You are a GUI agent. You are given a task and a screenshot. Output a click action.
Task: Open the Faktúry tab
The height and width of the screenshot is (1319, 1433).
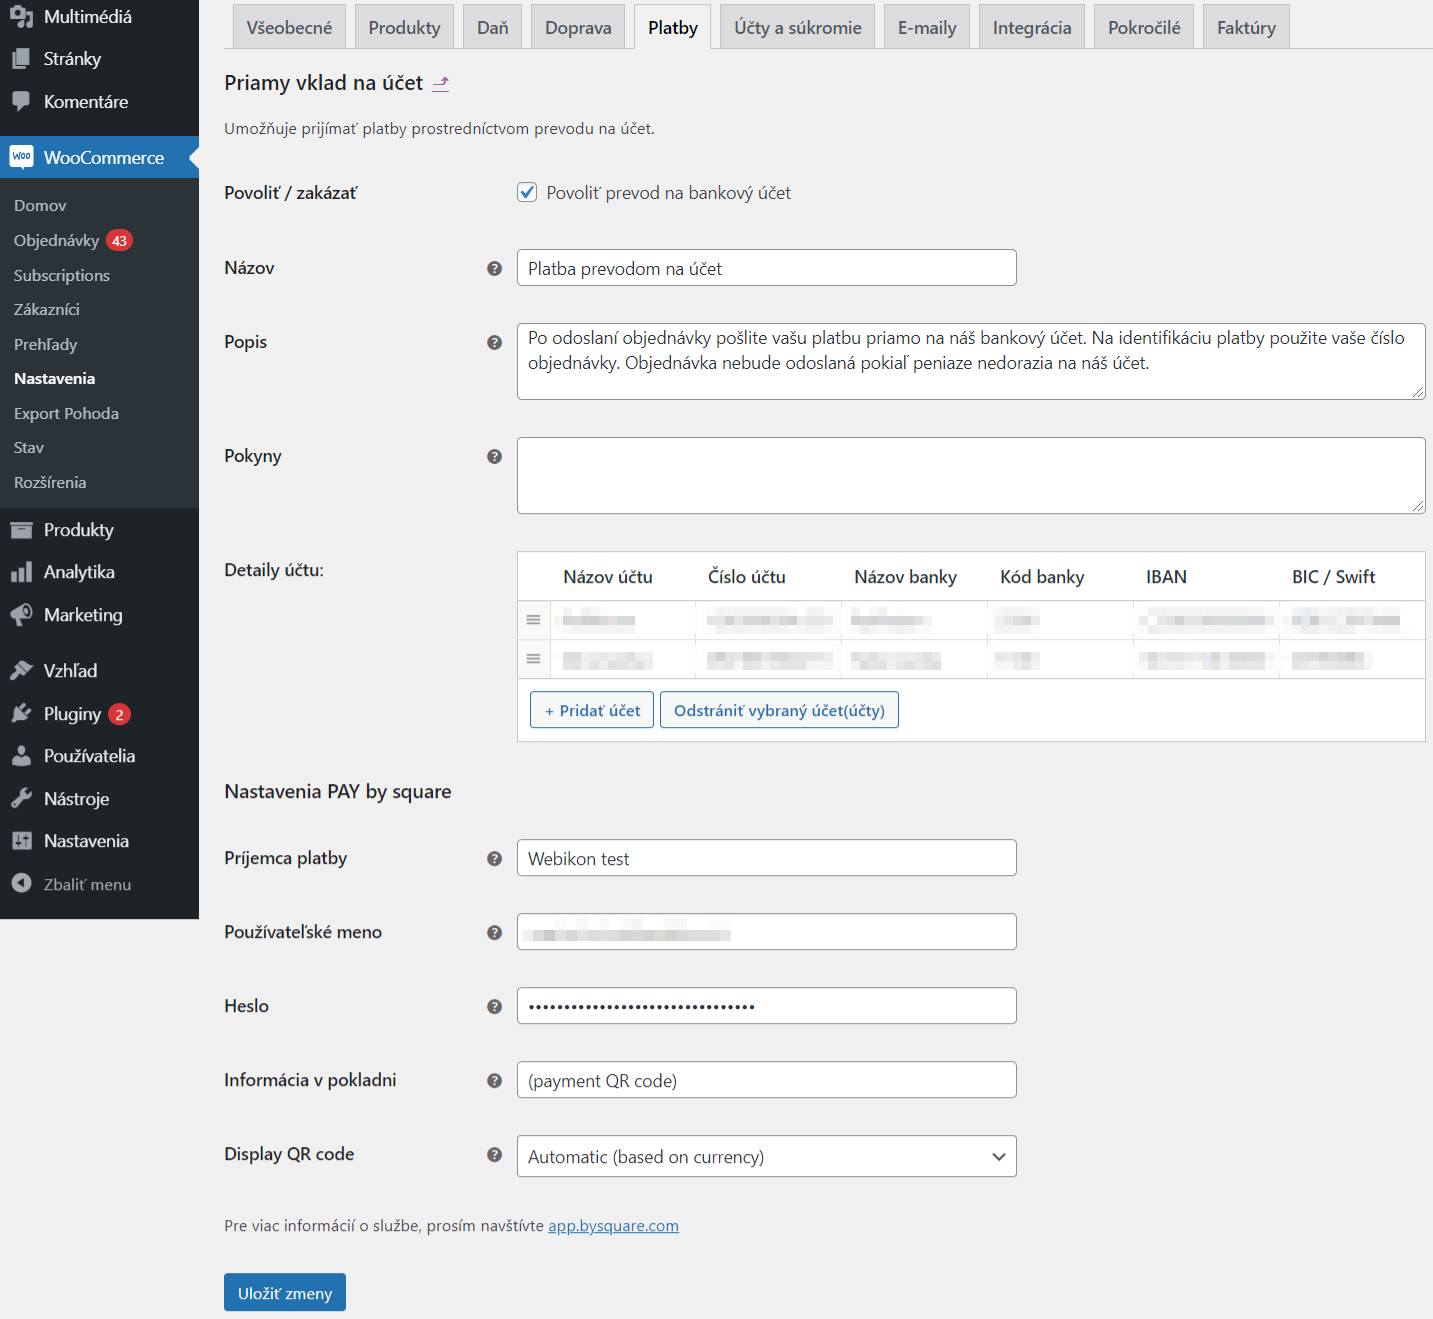point(1246,27)
